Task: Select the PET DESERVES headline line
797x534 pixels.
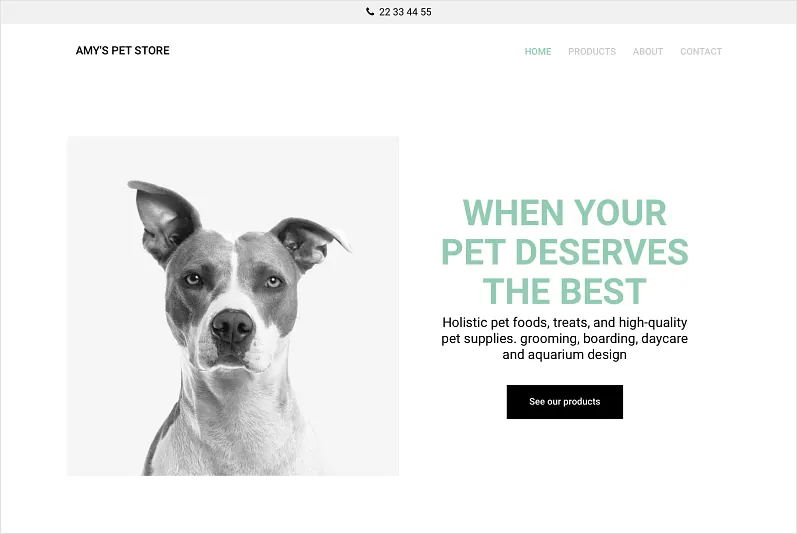Action: pos(565,252)
